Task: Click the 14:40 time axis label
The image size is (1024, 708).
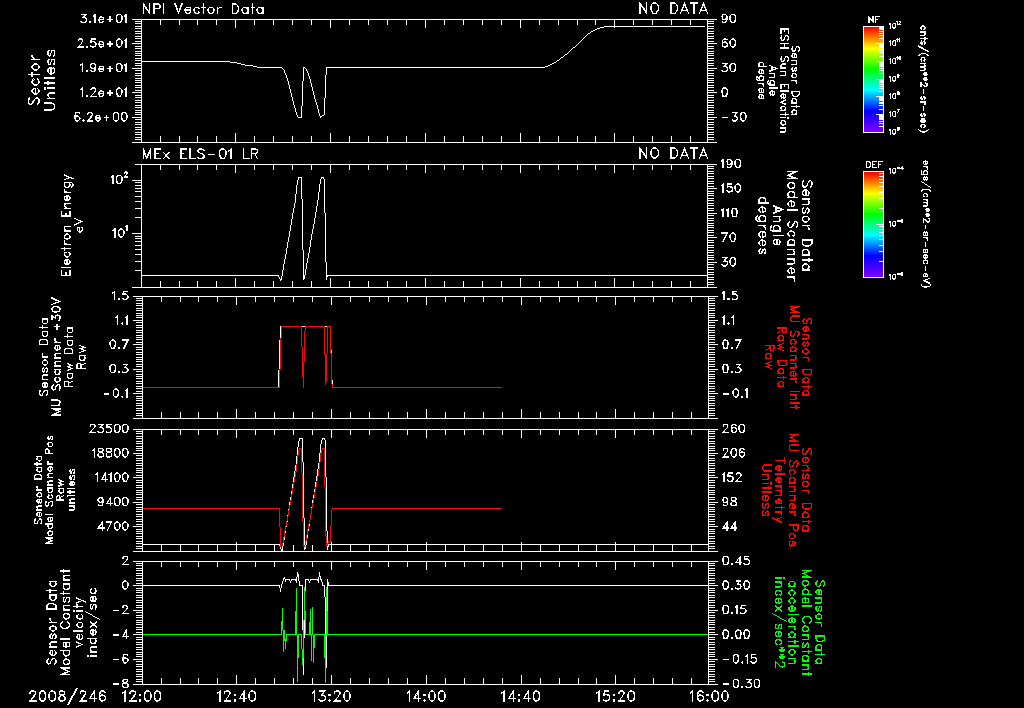Action: pyautogui.click(x=520, y=696)
